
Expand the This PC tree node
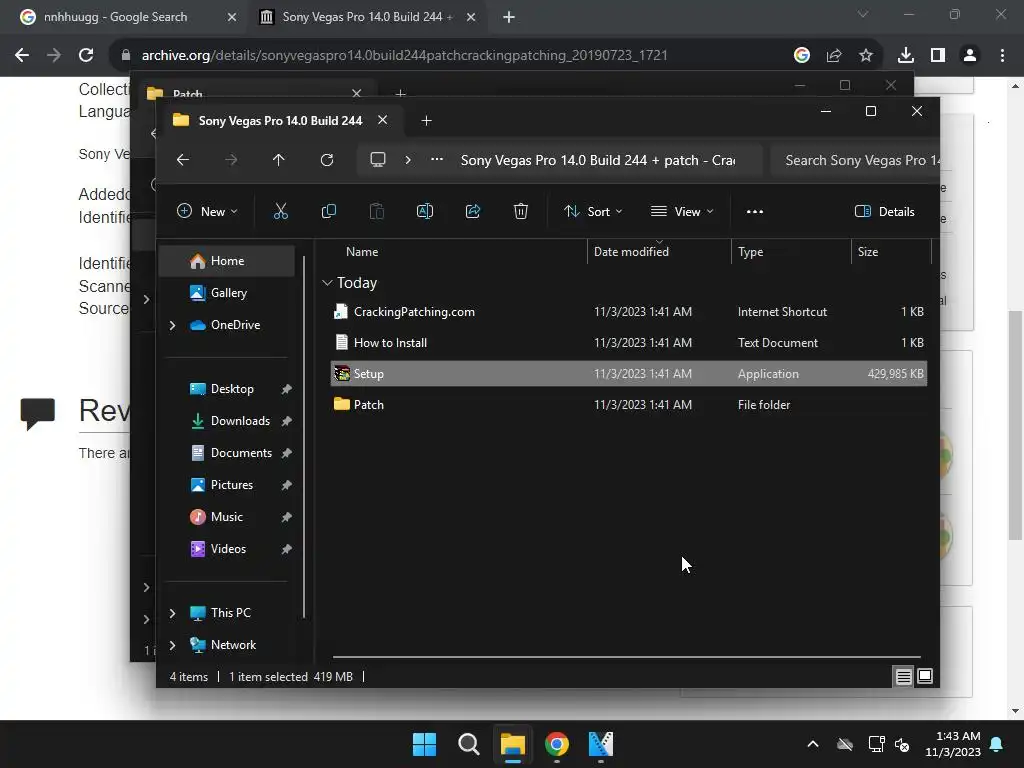pyautogui.click(x=172, y=613)
